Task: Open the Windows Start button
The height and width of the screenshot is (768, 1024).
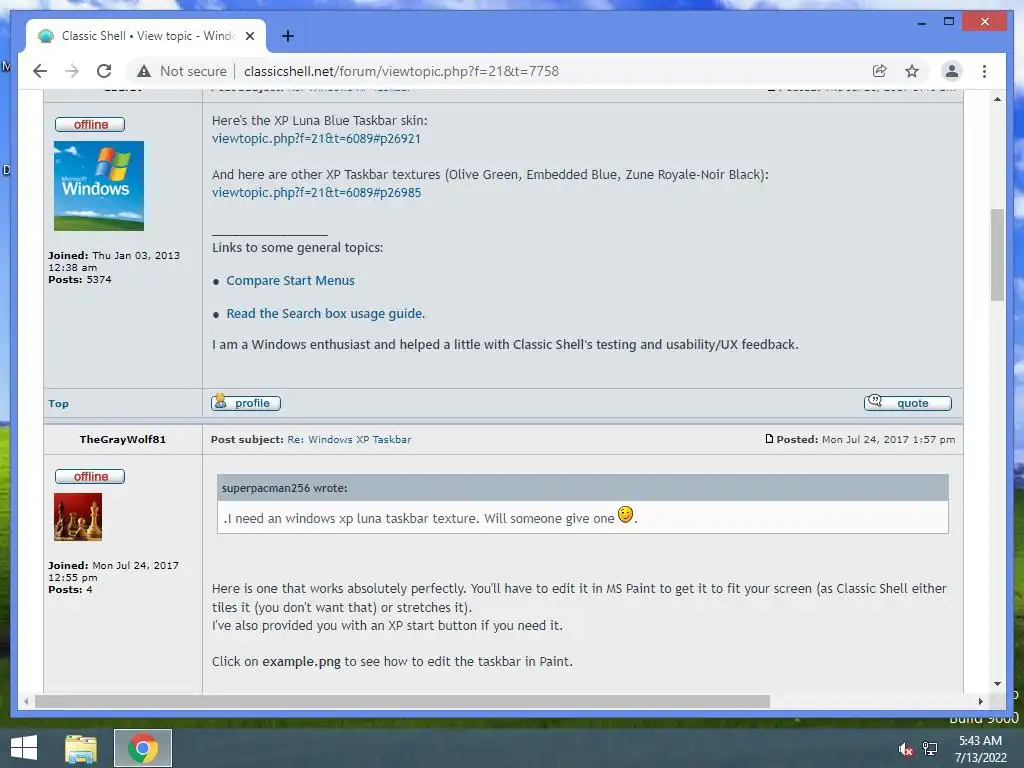Action: pos(24,748)
